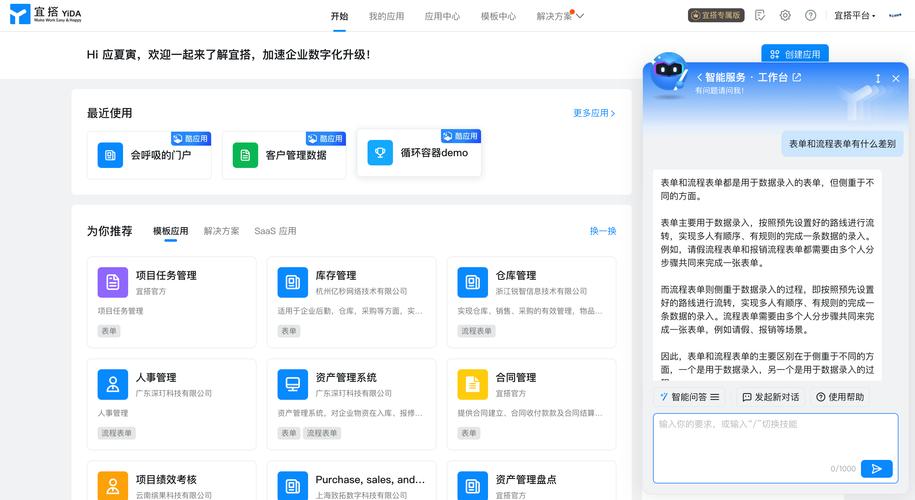Click the 项目任务管理 purple icon
This screenshot has width=915, height=500.
pos(113,282)
